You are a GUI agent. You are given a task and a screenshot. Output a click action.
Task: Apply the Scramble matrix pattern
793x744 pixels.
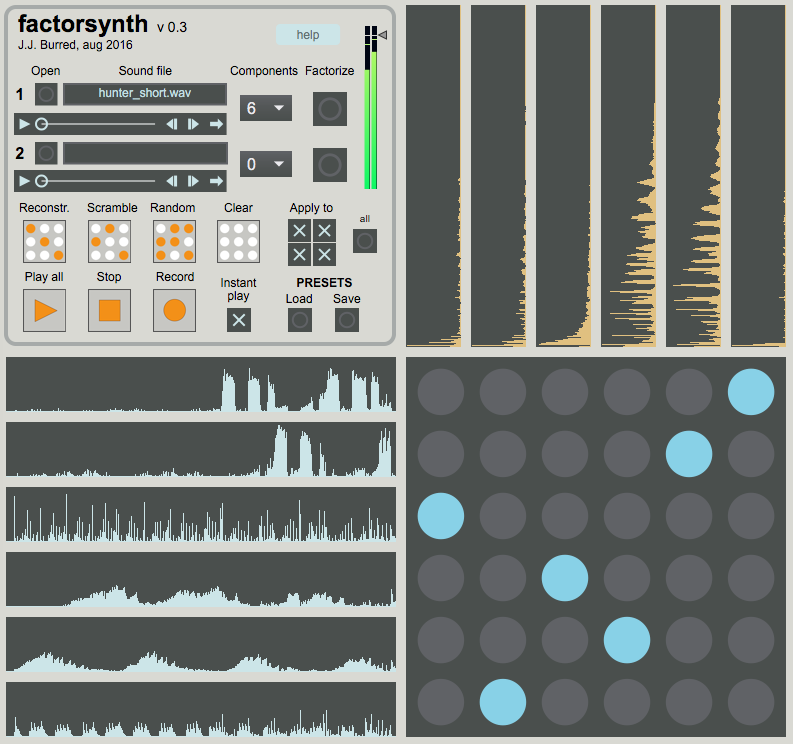point(109,242)
